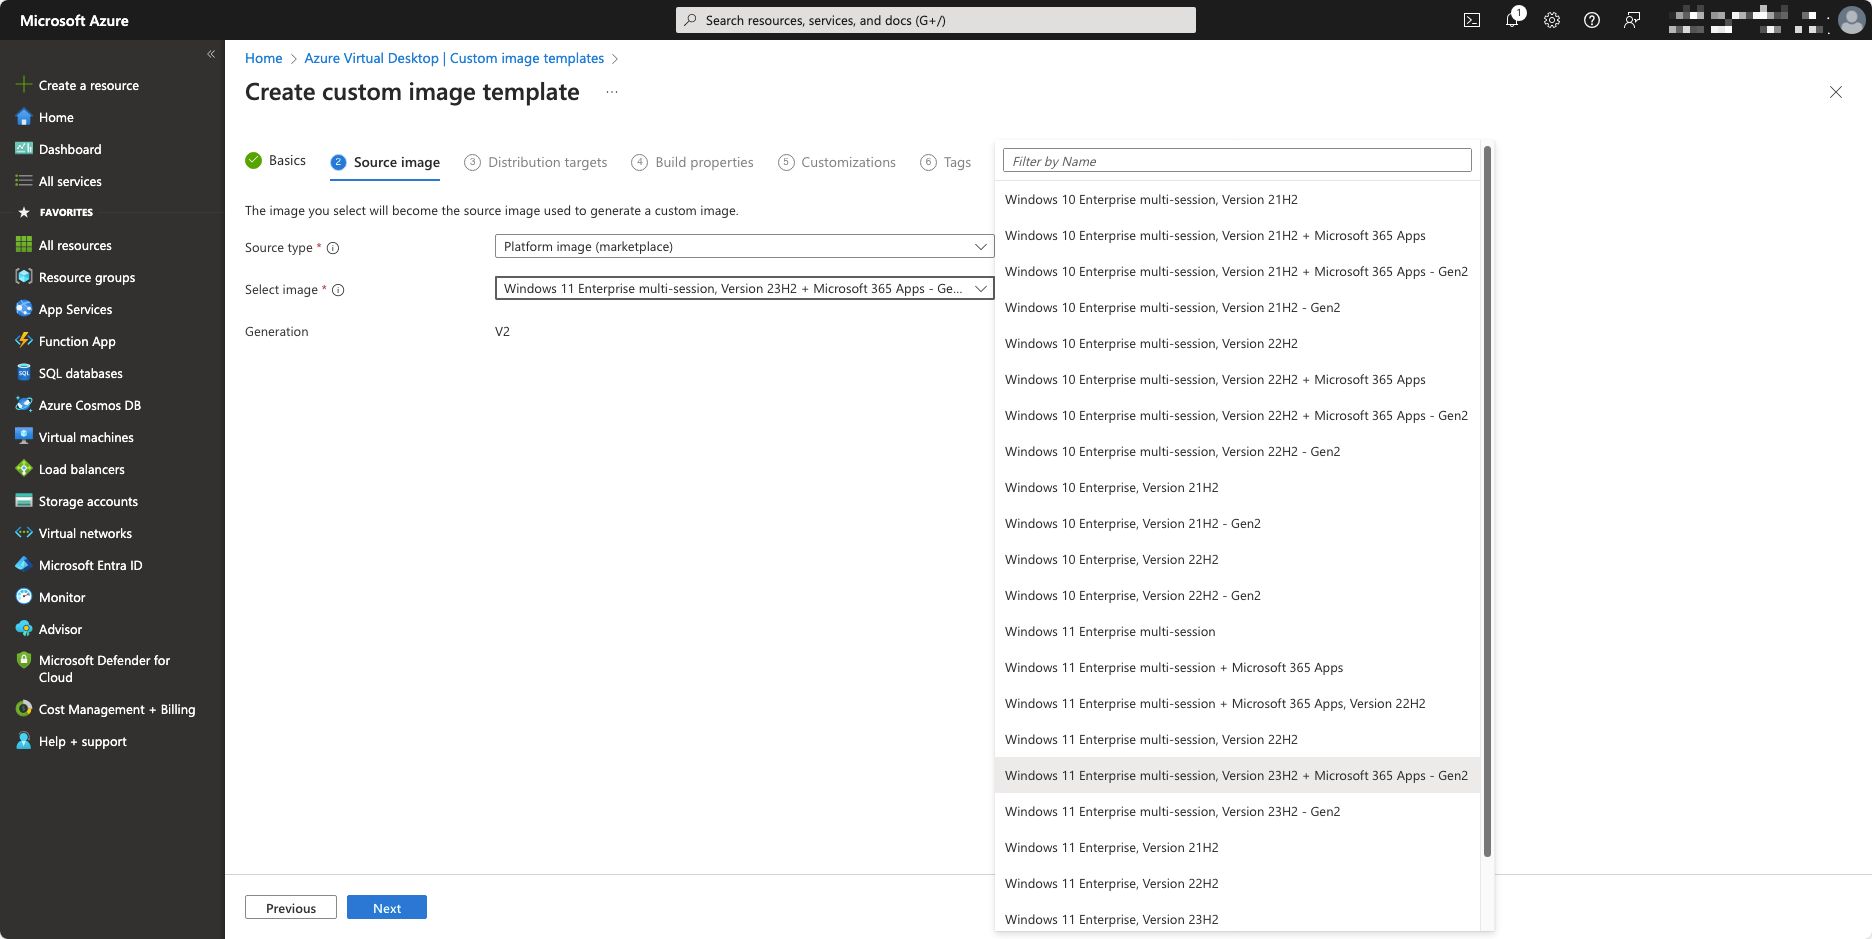
Task: Show the Select image info tooltip icon
Action: point(338,290)
